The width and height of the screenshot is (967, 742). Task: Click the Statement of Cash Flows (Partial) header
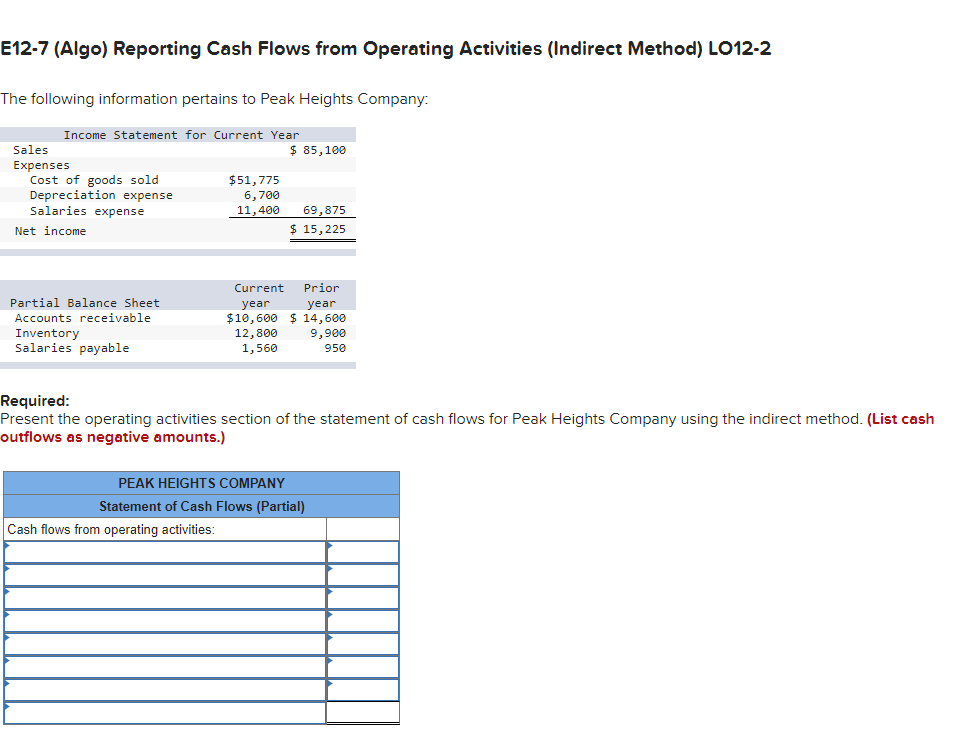(201, 506)
